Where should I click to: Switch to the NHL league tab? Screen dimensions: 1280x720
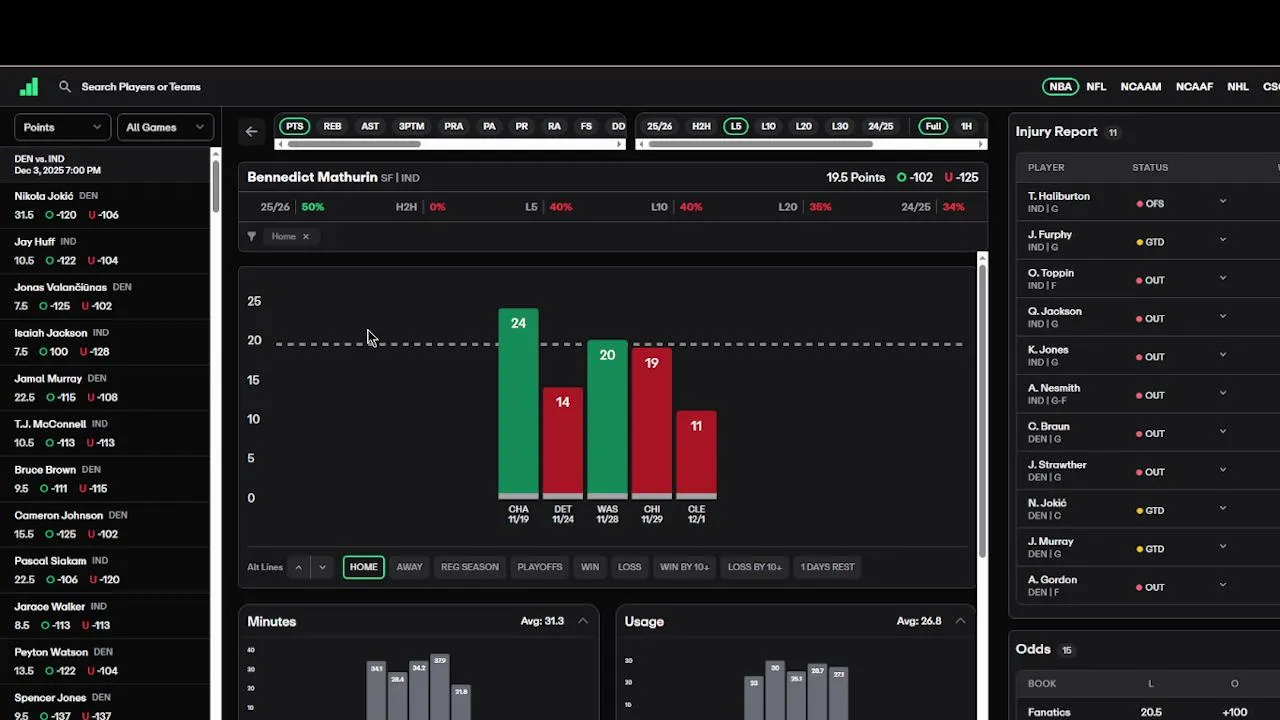pos(1238,87)
